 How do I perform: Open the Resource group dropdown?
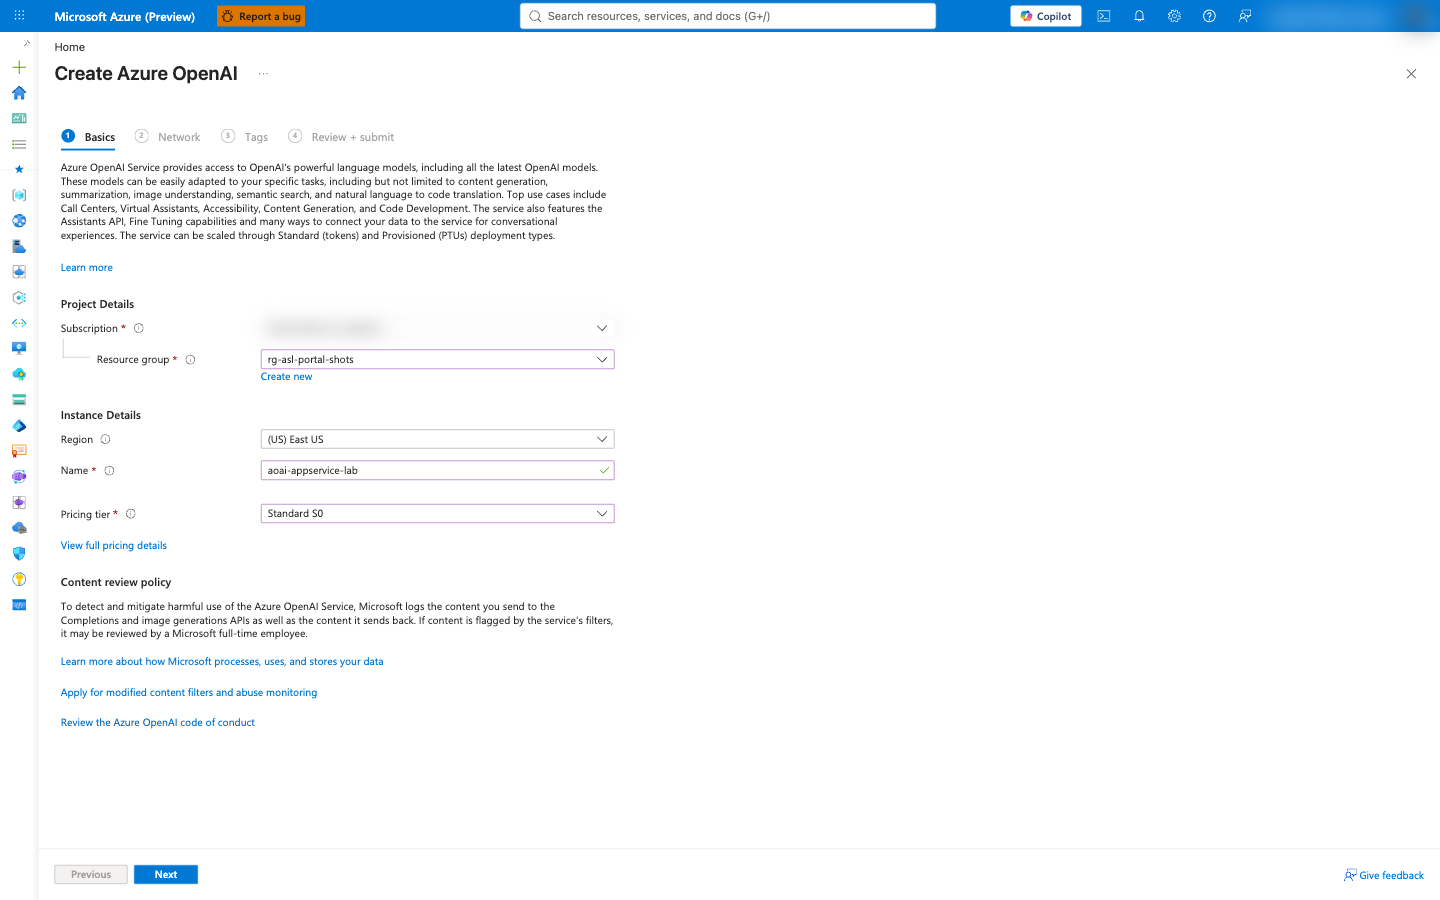point(437,359)
